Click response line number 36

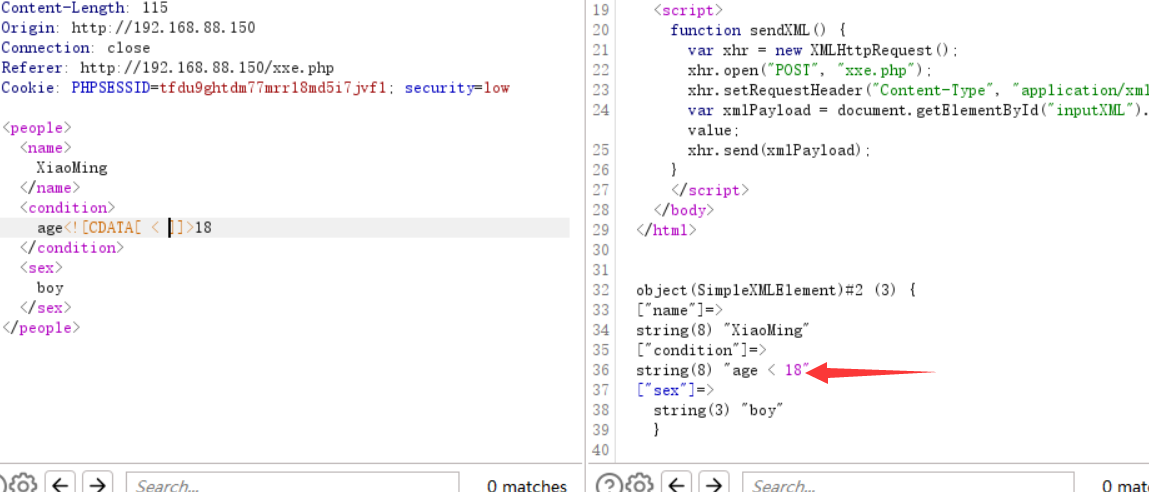click(x=600, y=370)
